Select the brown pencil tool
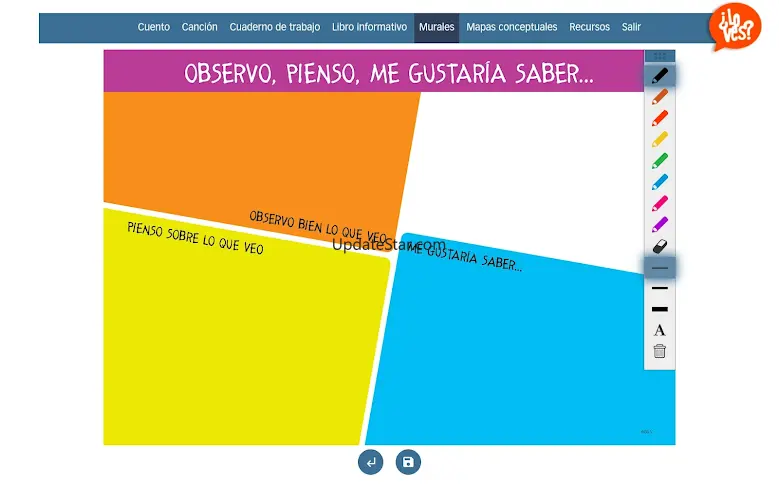779x487 pixels. 659,97
